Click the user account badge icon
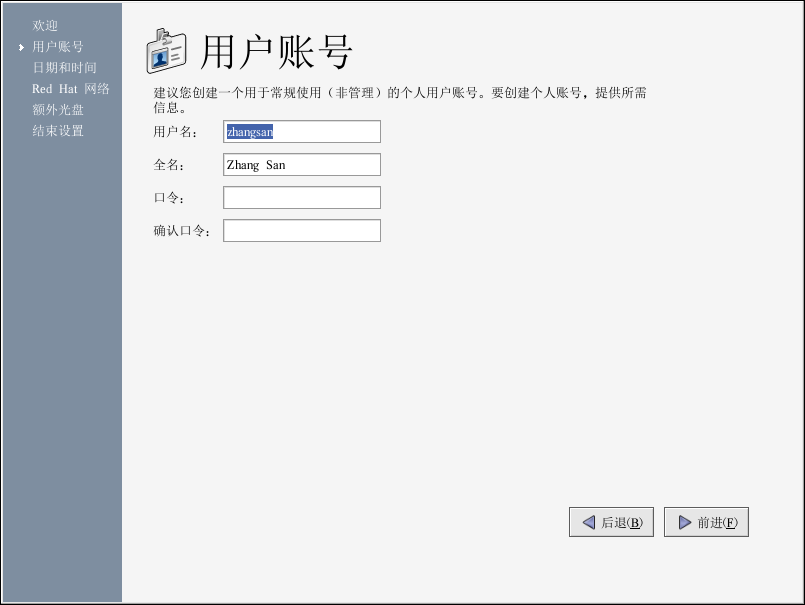Image resolution: width=805 pixels, height=605 pixels. pyautogui.click(x=166, y=51)
